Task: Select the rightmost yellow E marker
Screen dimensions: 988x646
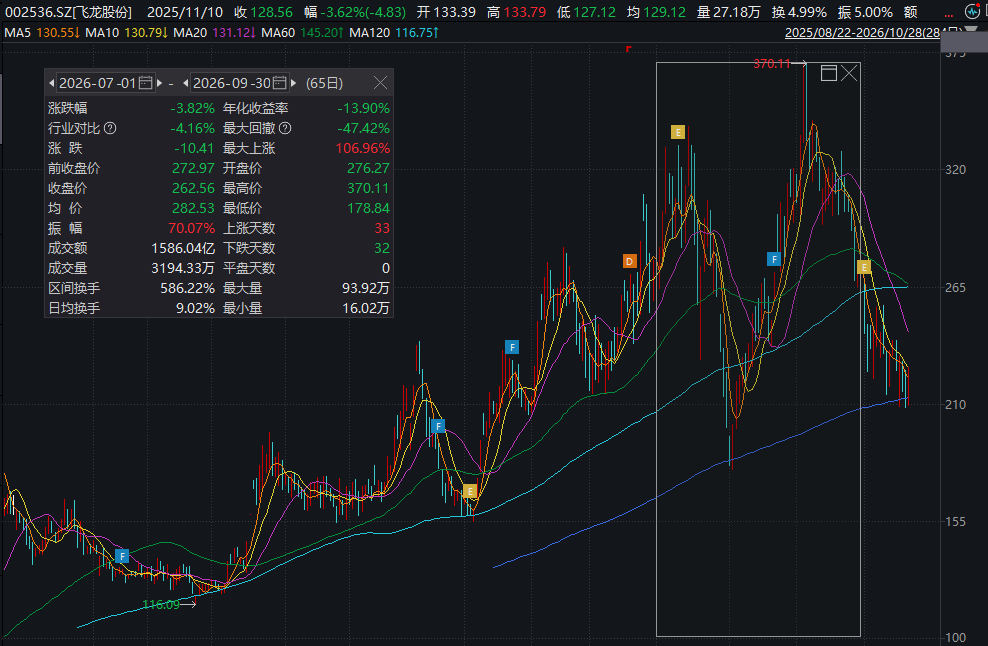Action: (x=864, y=267)
